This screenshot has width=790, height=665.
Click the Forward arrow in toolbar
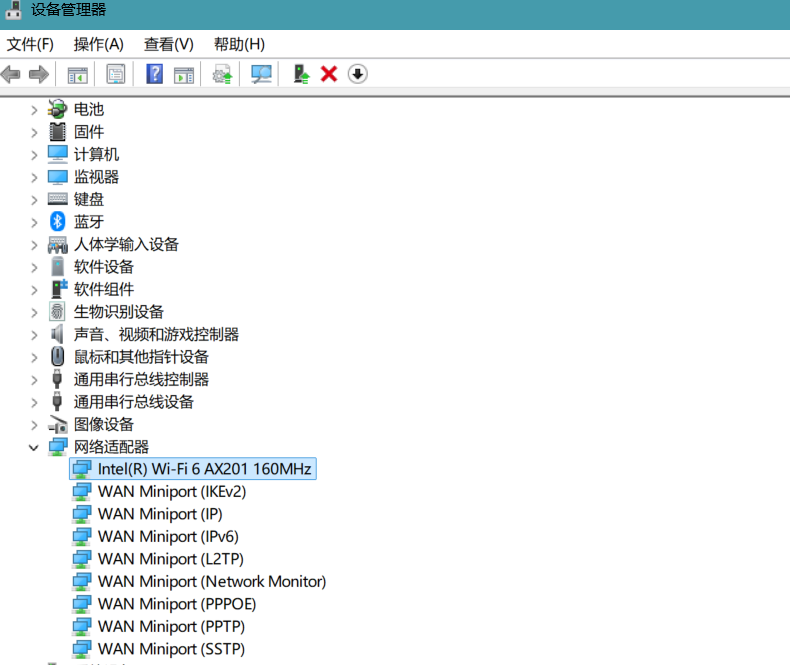[39, 74]
